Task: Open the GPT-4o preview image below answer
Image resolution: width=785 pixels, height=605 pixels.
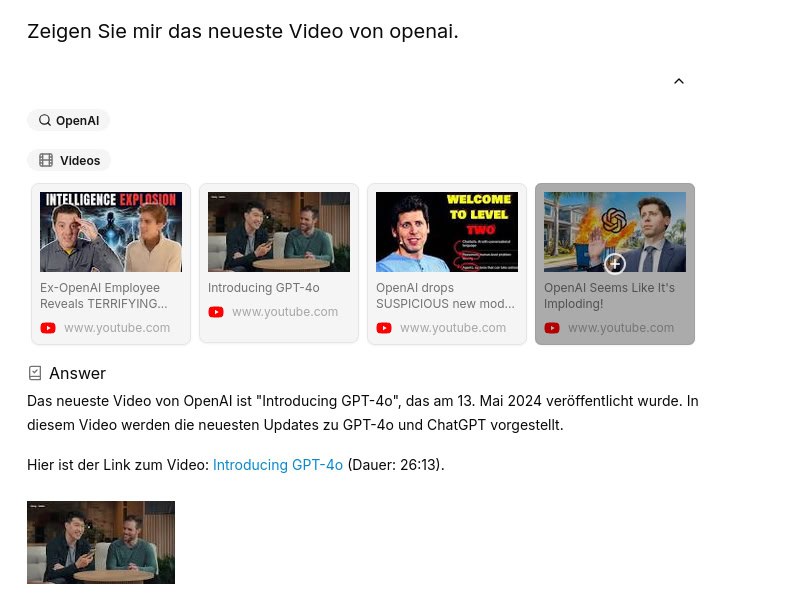Action: point(101,542)
